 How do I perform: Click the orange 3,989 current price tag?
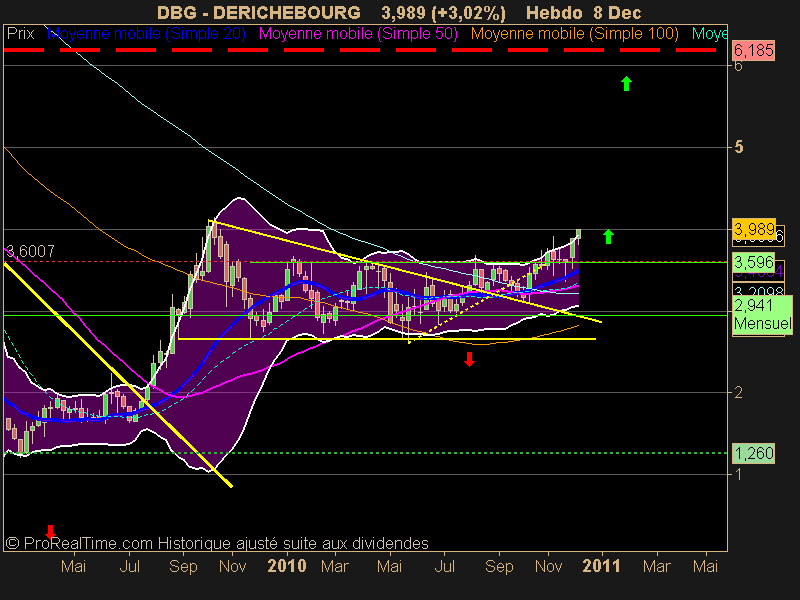[754, 229]
